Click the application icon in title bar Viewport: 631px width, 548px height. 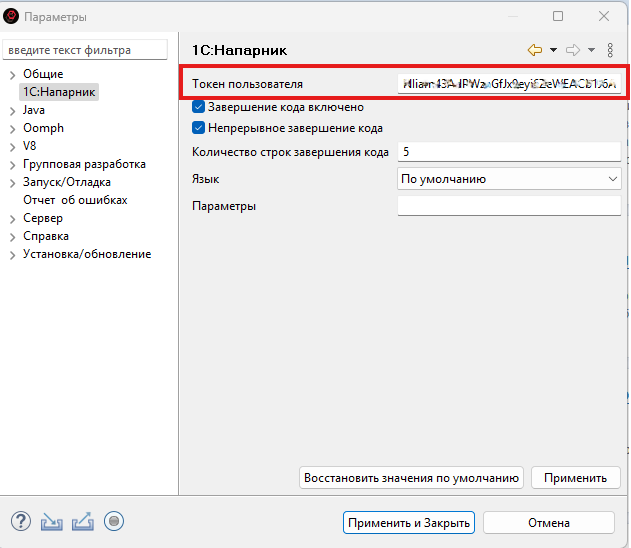pos(11,16)
